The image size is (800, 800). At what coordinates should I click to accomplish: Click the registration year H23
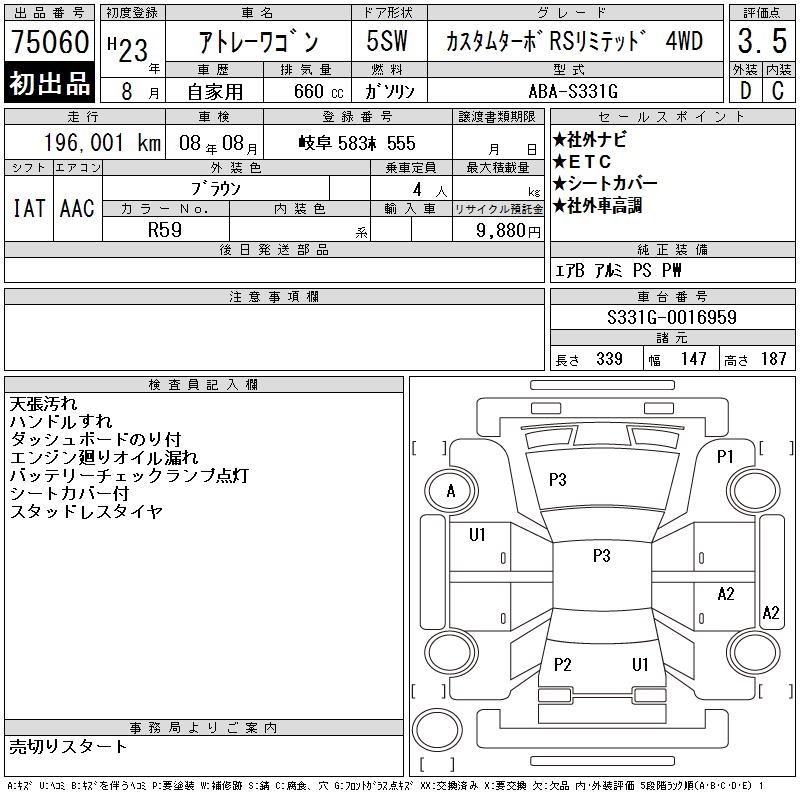128,49
